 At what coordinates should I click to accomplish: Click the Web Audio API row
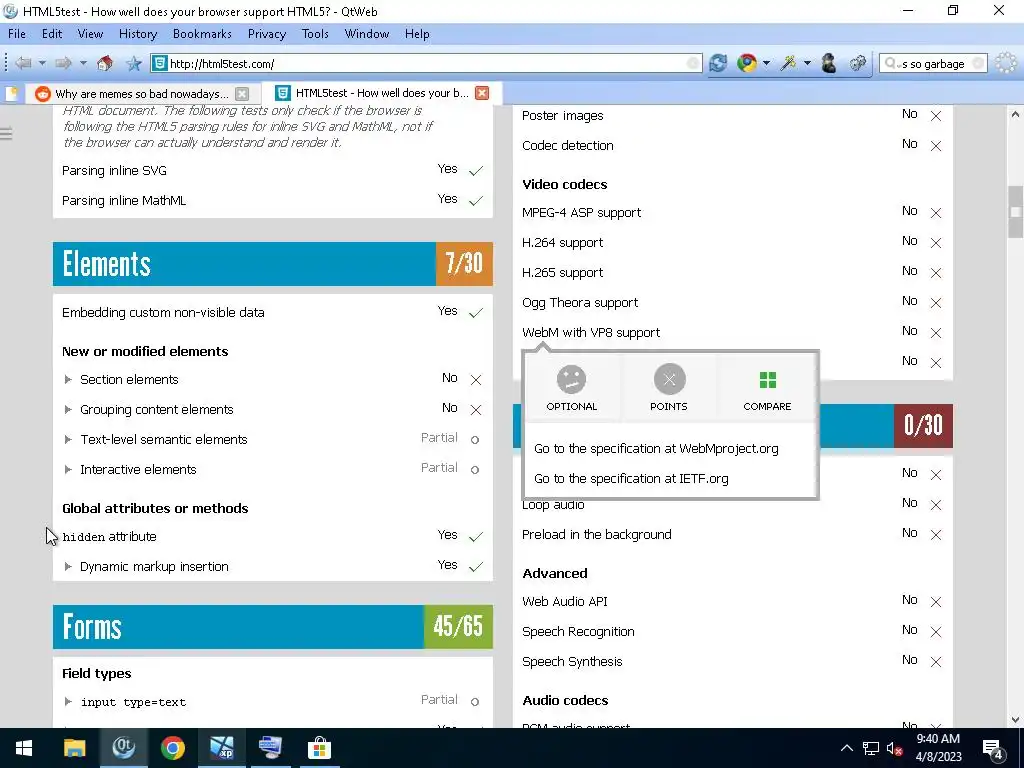pos(732,601)
